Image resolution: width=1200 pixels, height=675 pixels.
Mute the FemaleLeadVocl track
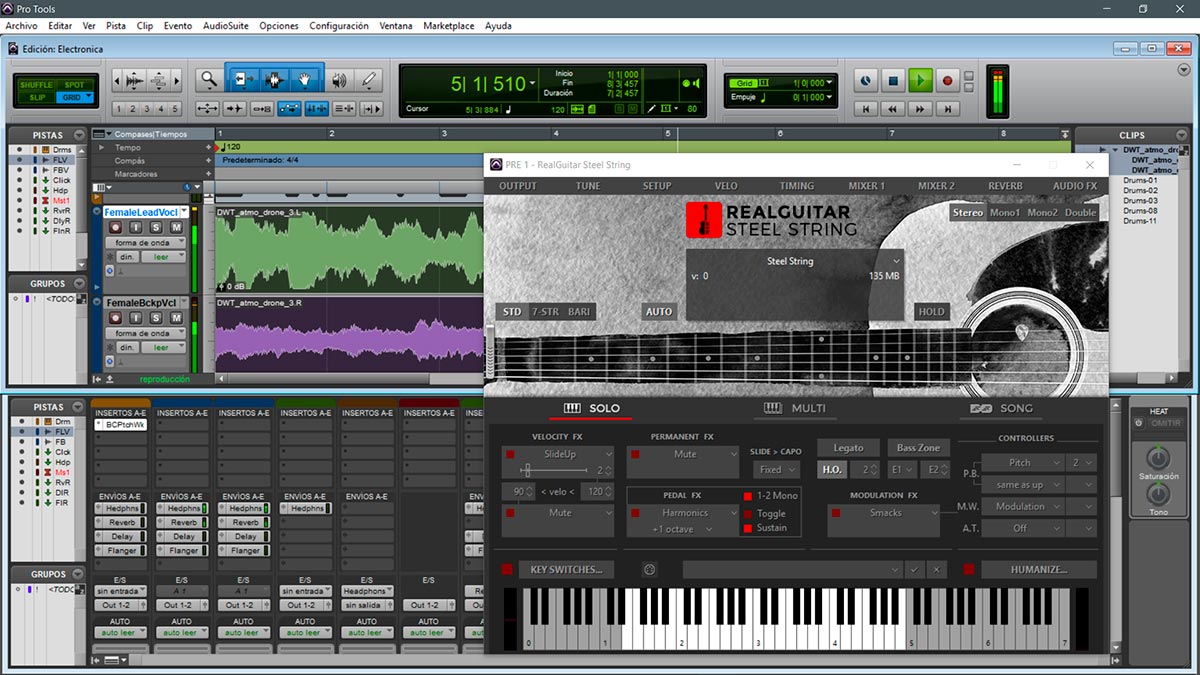pos(176,228)
